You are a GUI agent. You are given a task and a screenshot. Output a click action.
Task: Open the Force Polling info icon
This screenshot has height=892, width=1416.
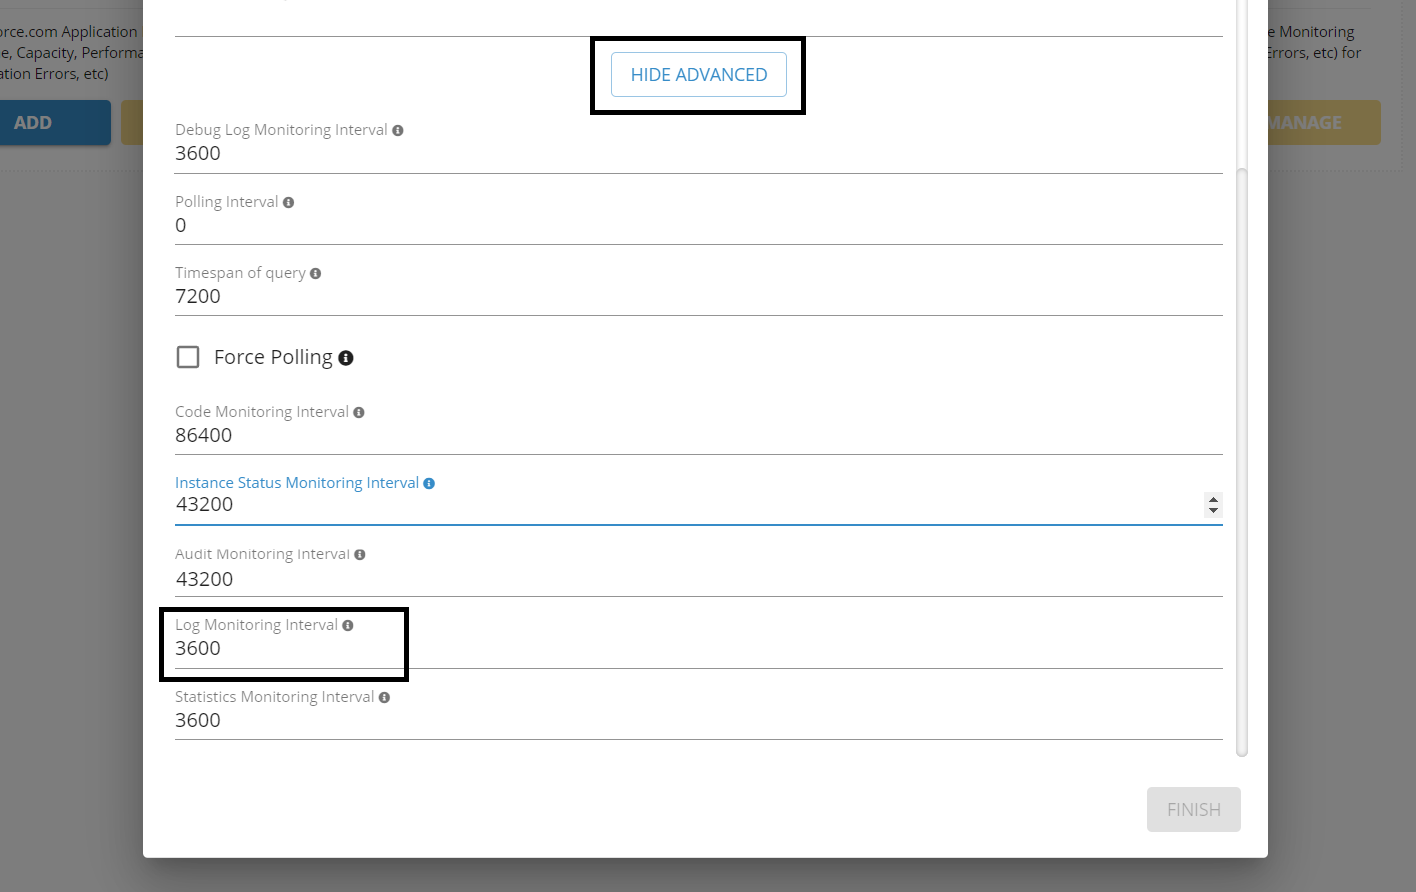point(346,357)
